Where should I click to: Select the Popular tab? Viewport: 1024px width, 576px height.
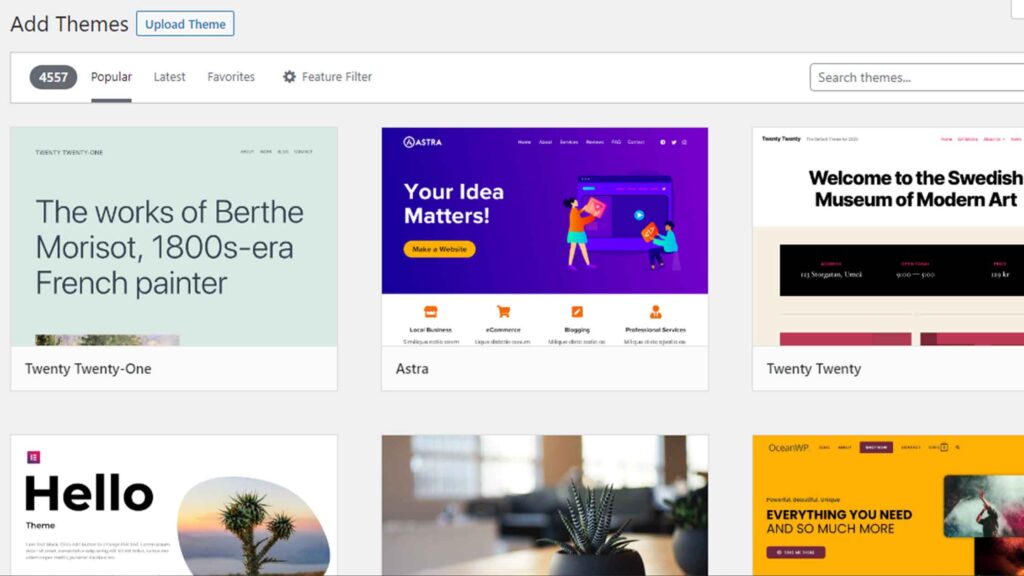tap(111, 76)
